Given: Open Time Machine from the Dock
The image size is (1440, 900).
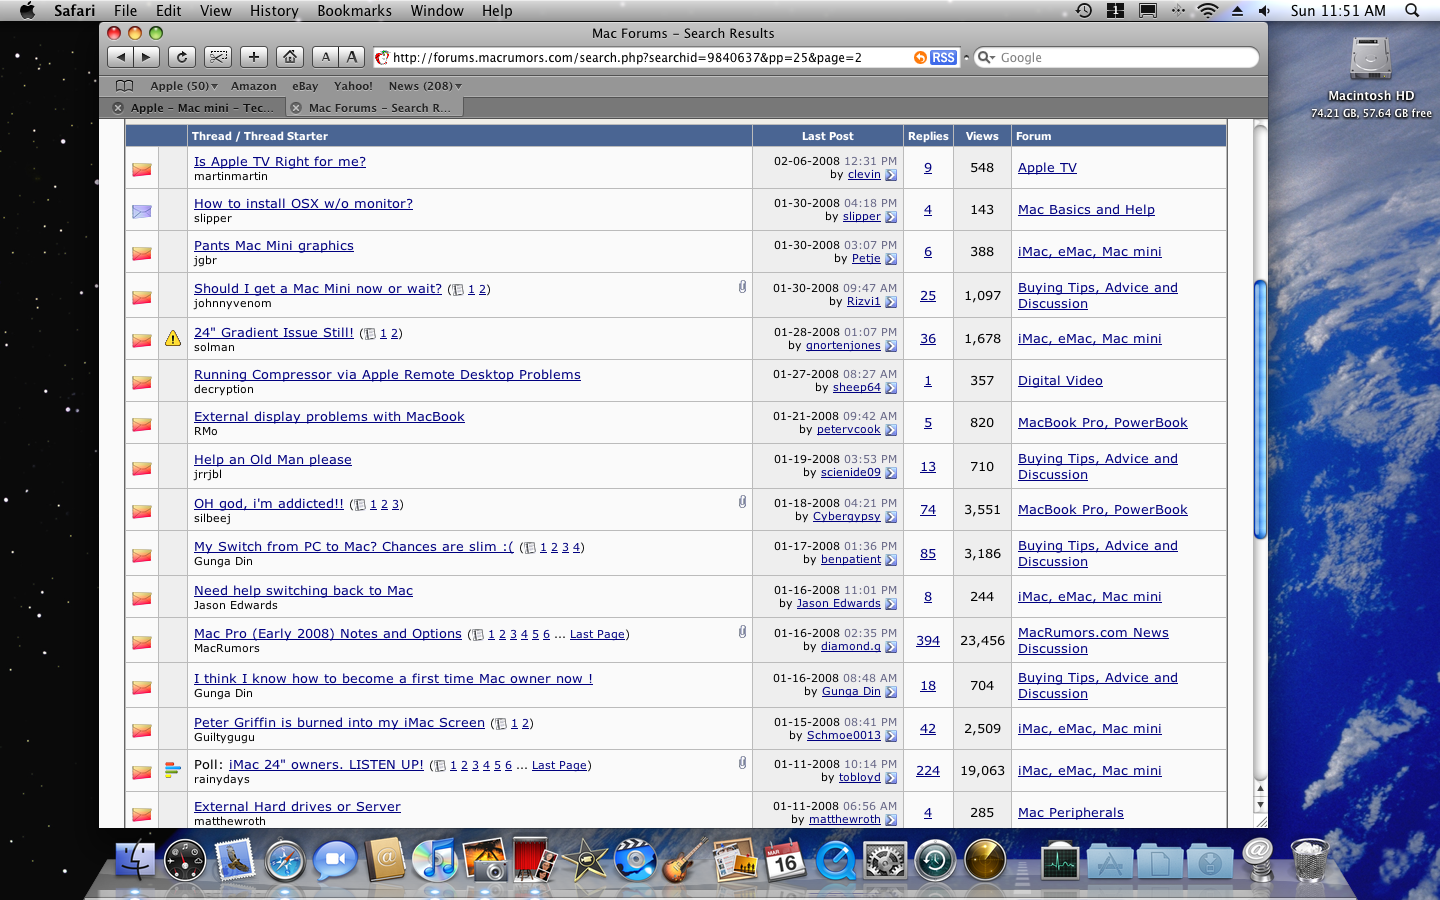Looking at the screenshot, I should [935, 858].
